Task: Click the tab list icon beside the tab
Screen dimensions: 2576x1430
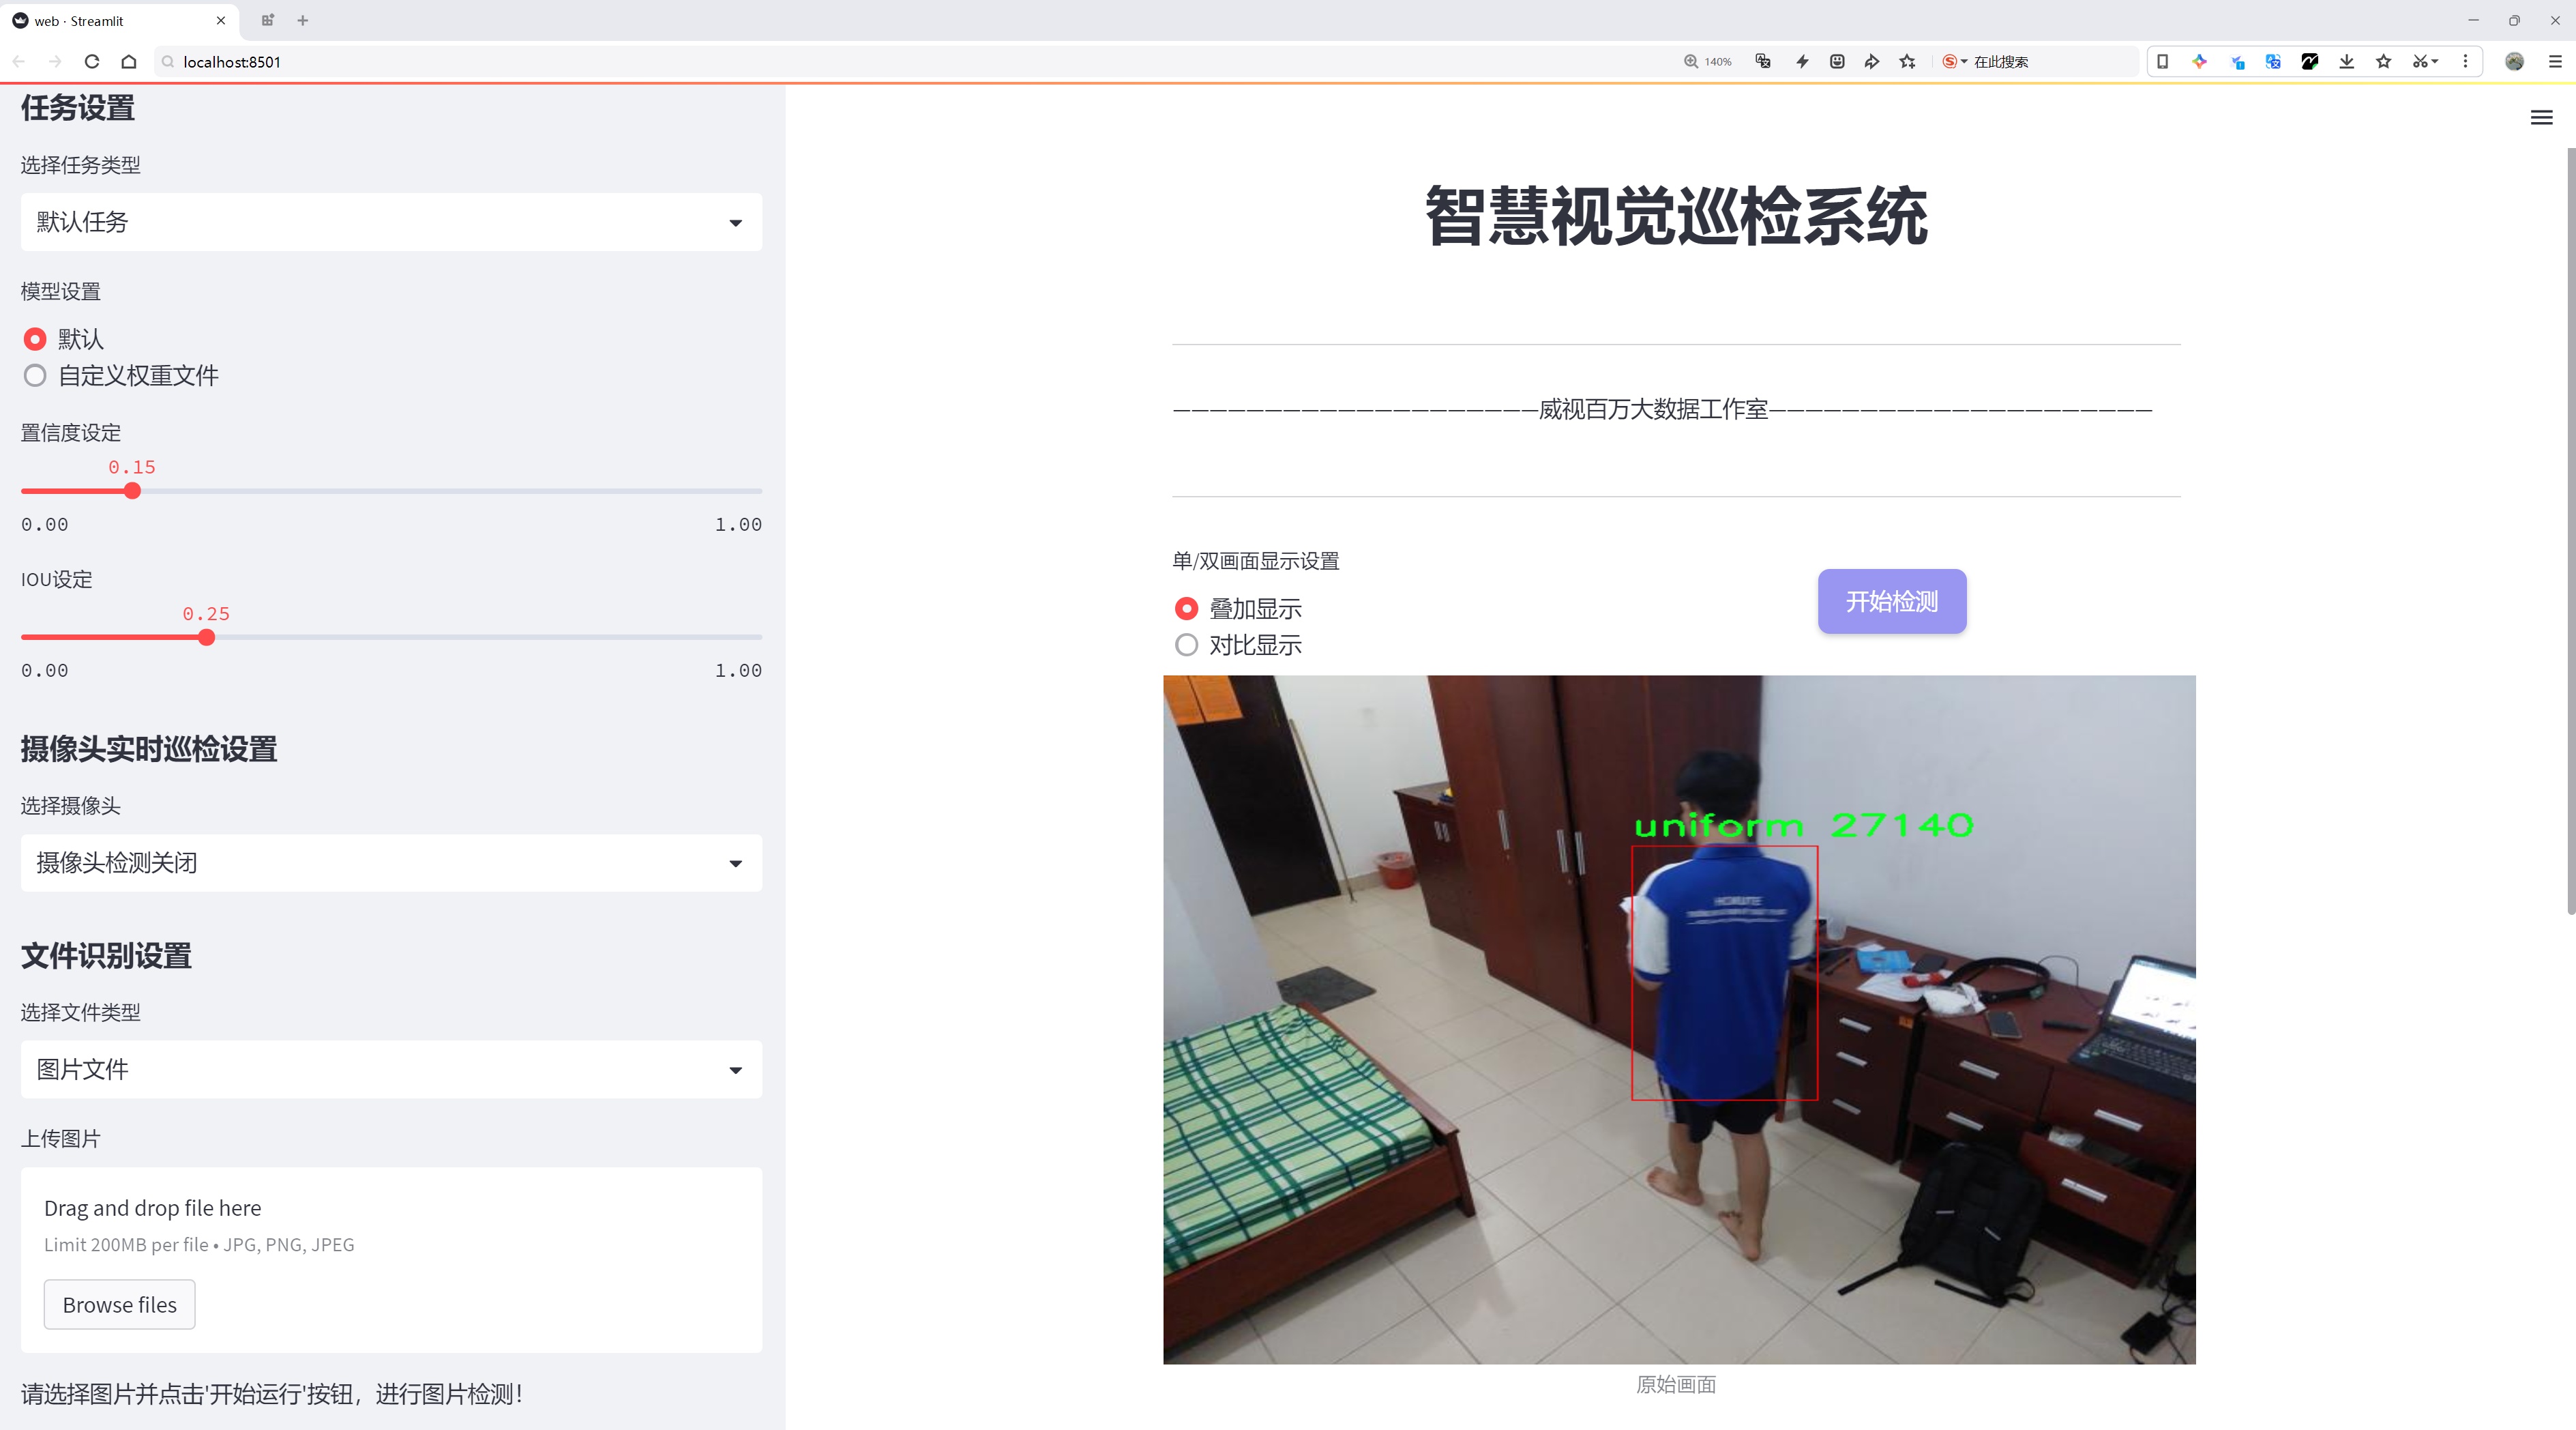Action: [x=267, y=20]
